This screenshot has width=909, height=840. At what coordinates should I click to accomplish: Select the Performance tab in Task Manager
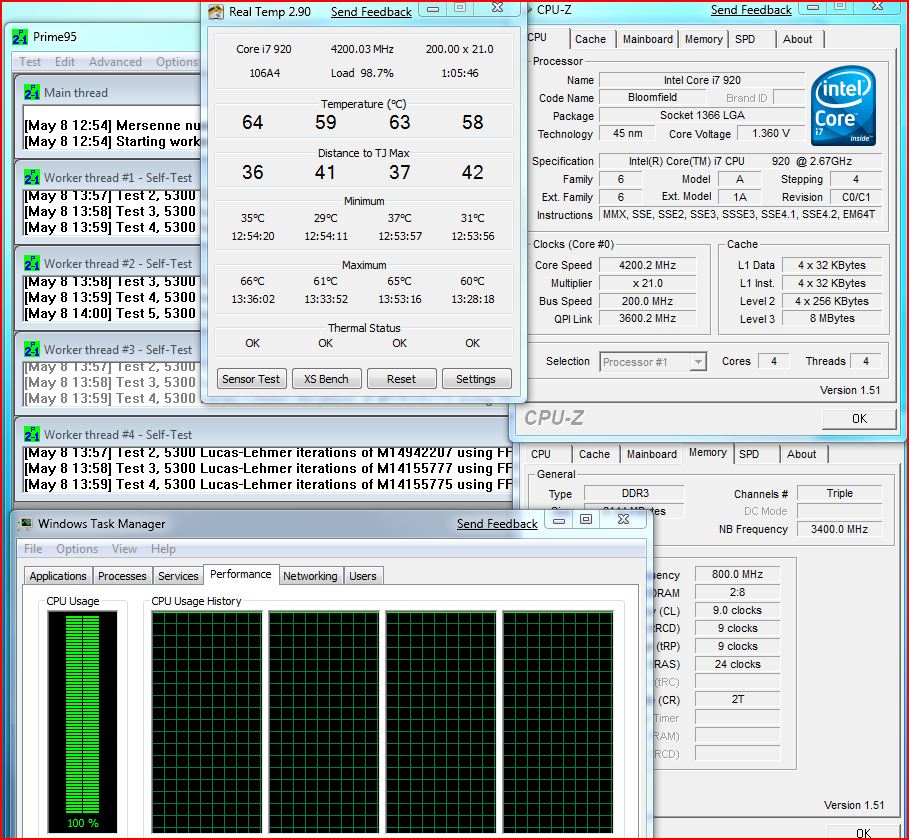pyautogui.click(x=241, y=574)
